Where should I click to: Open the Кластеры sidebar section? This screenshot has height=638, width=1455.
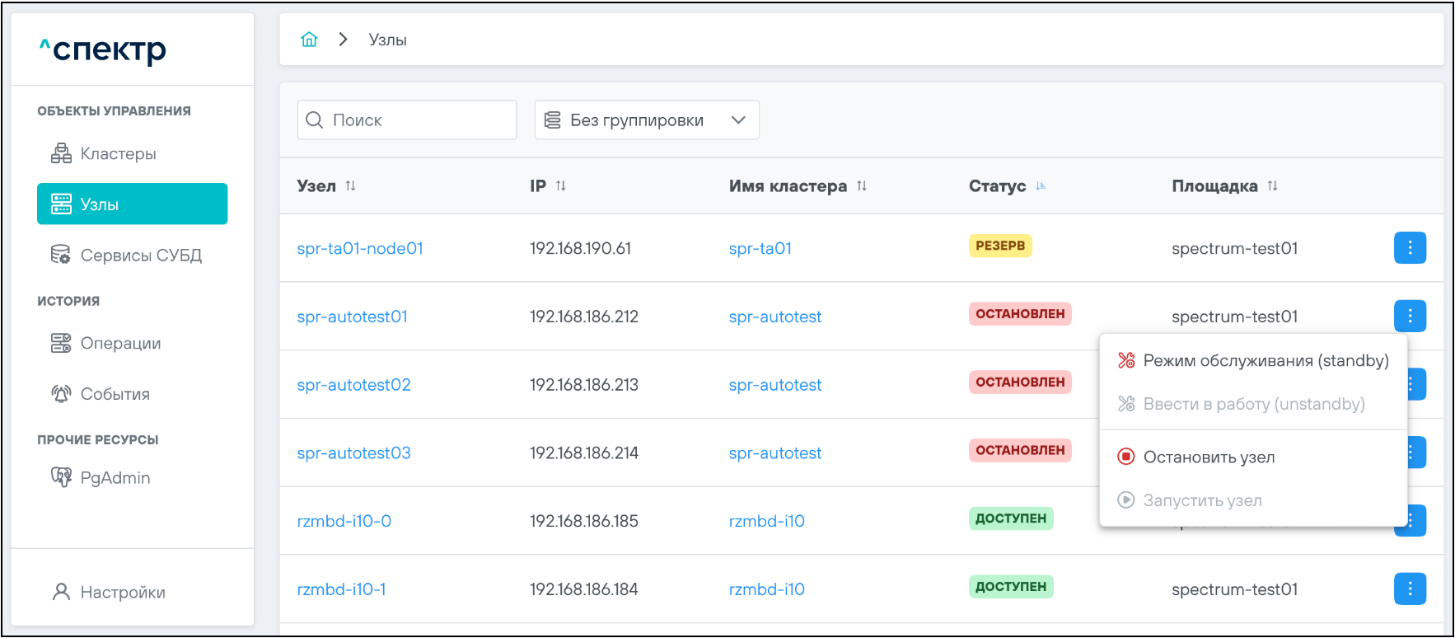point(117,154)
